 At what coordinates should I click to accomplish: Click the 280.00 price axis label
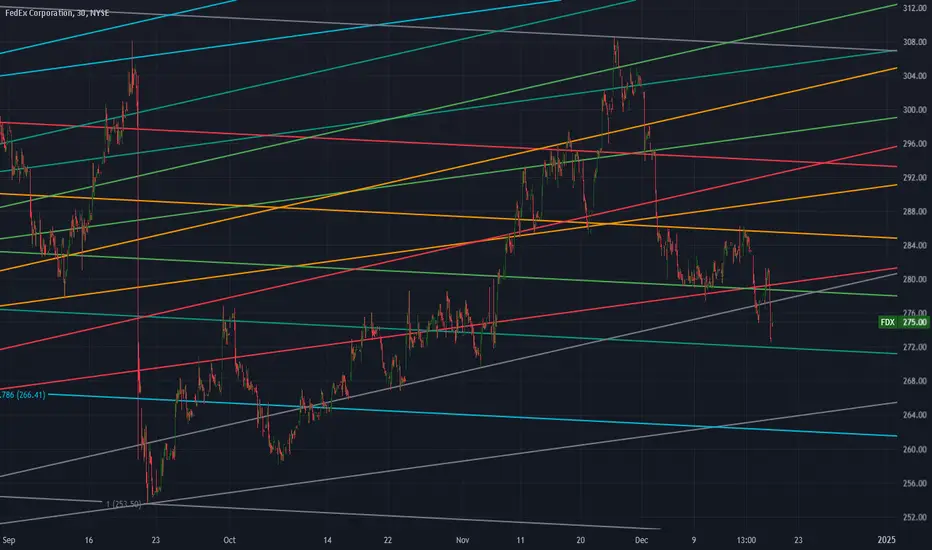(x=915, y=279)
